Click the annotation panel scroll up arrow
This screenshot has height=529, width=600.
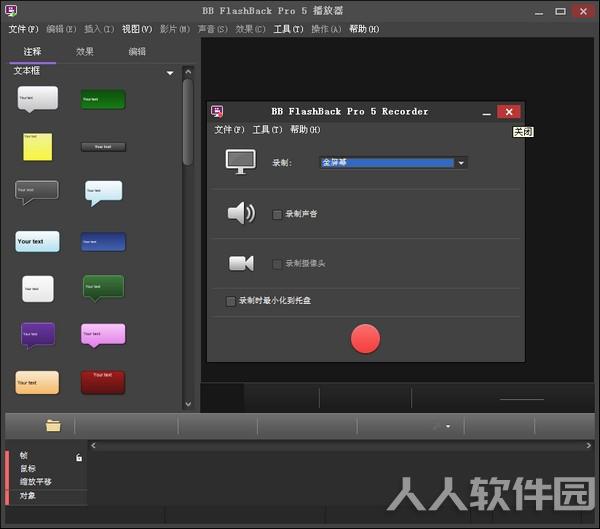pyautogui.click(x=188, y=72)
